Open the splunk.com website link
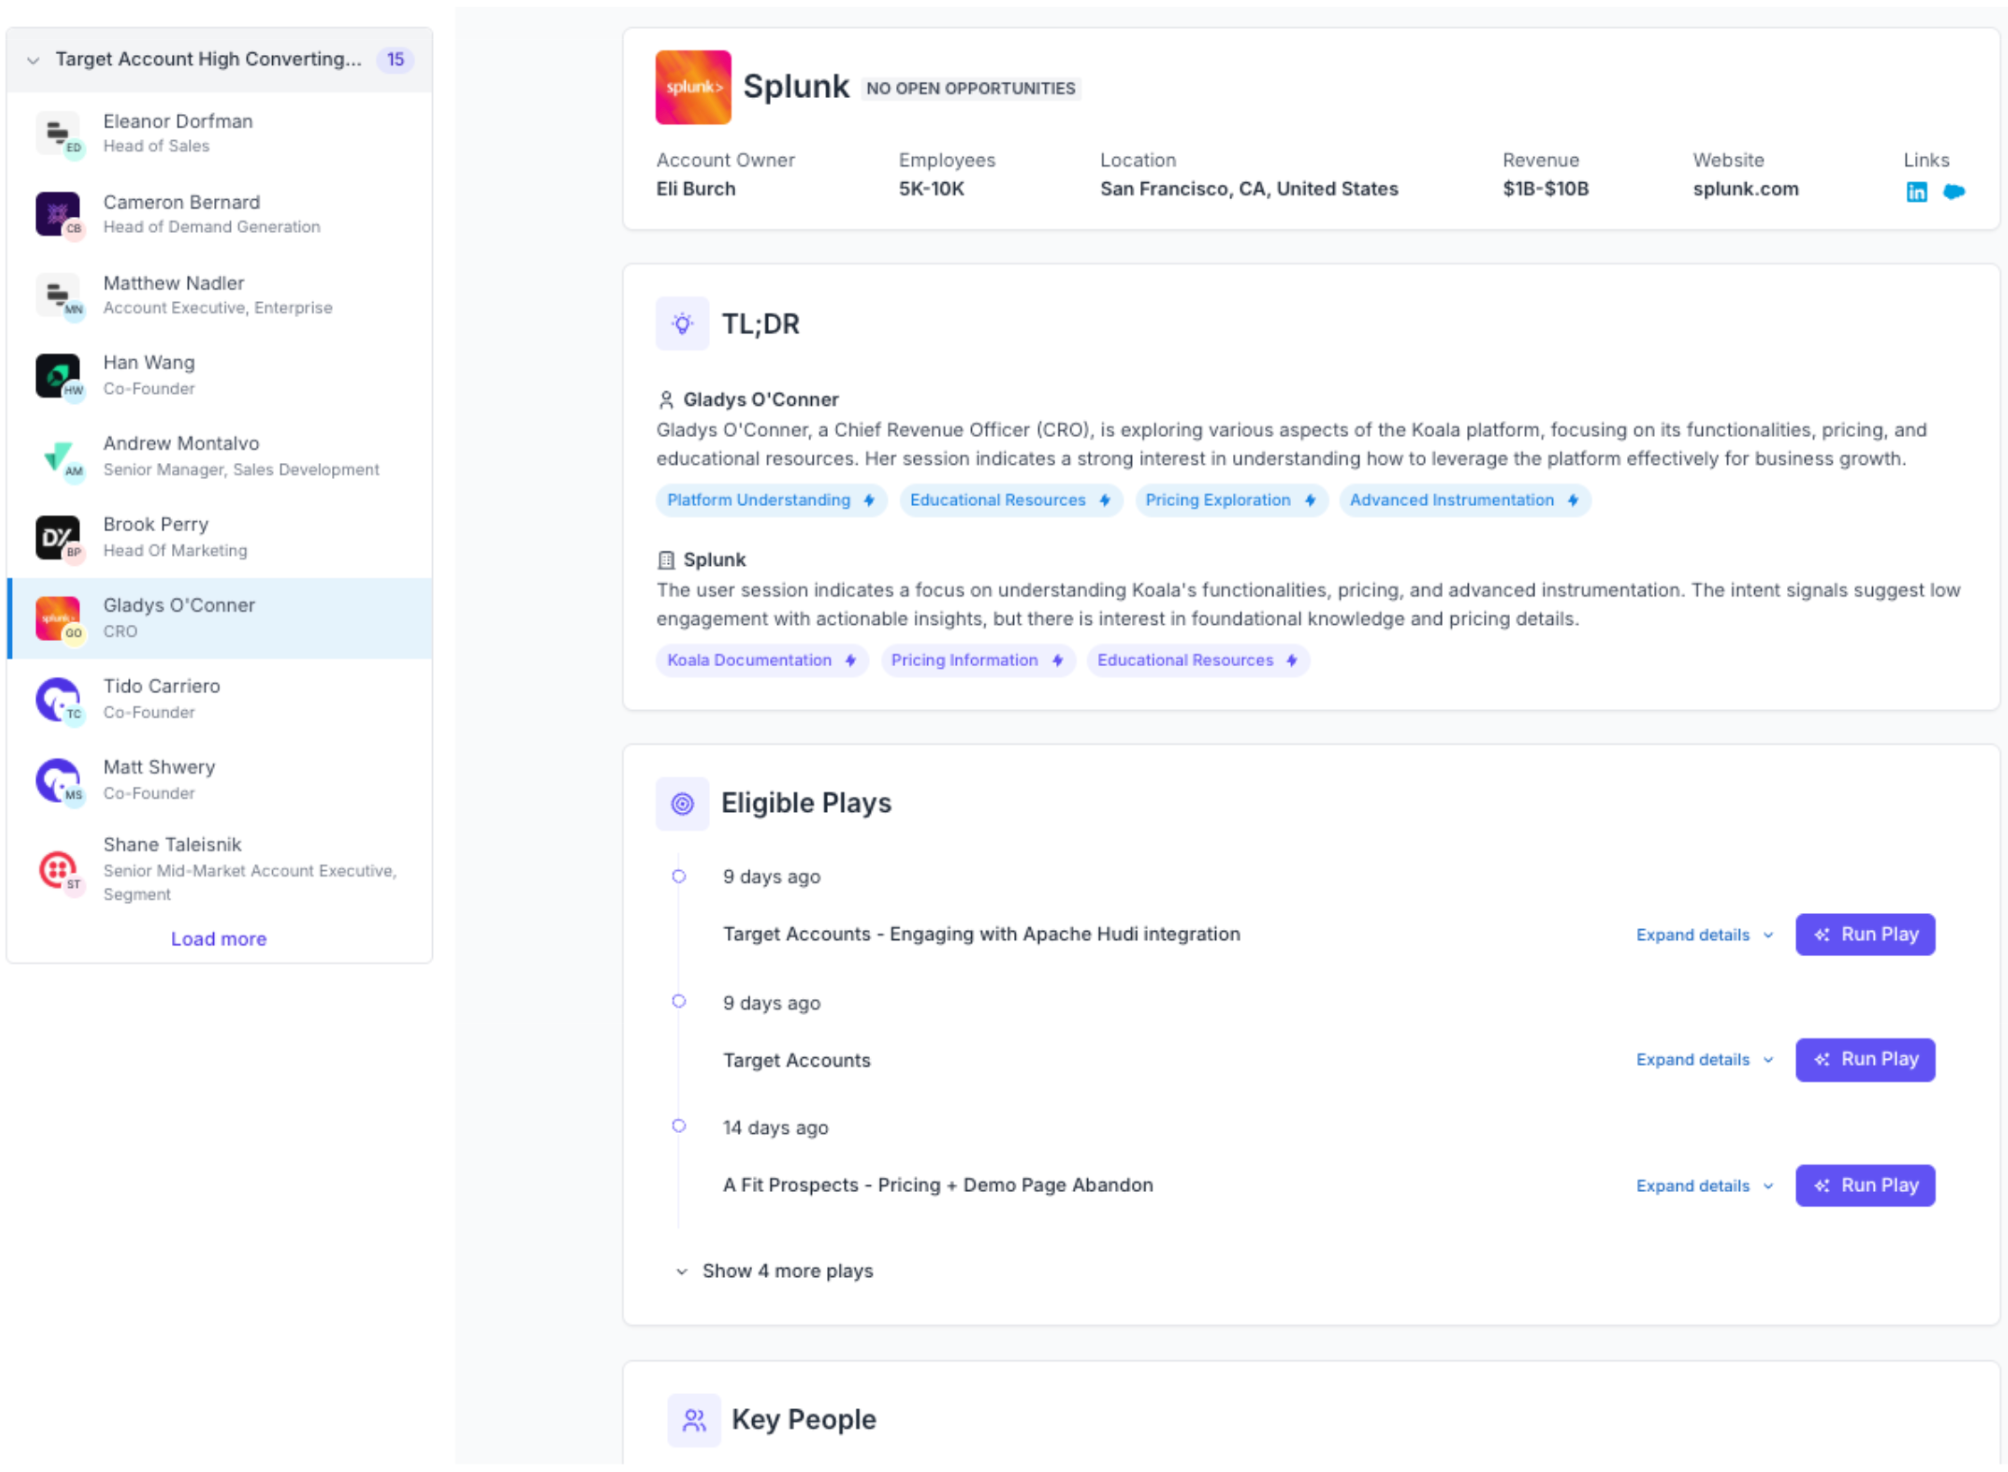The width and height of the screenshot is (2008, 1472). pos(1744,189)
